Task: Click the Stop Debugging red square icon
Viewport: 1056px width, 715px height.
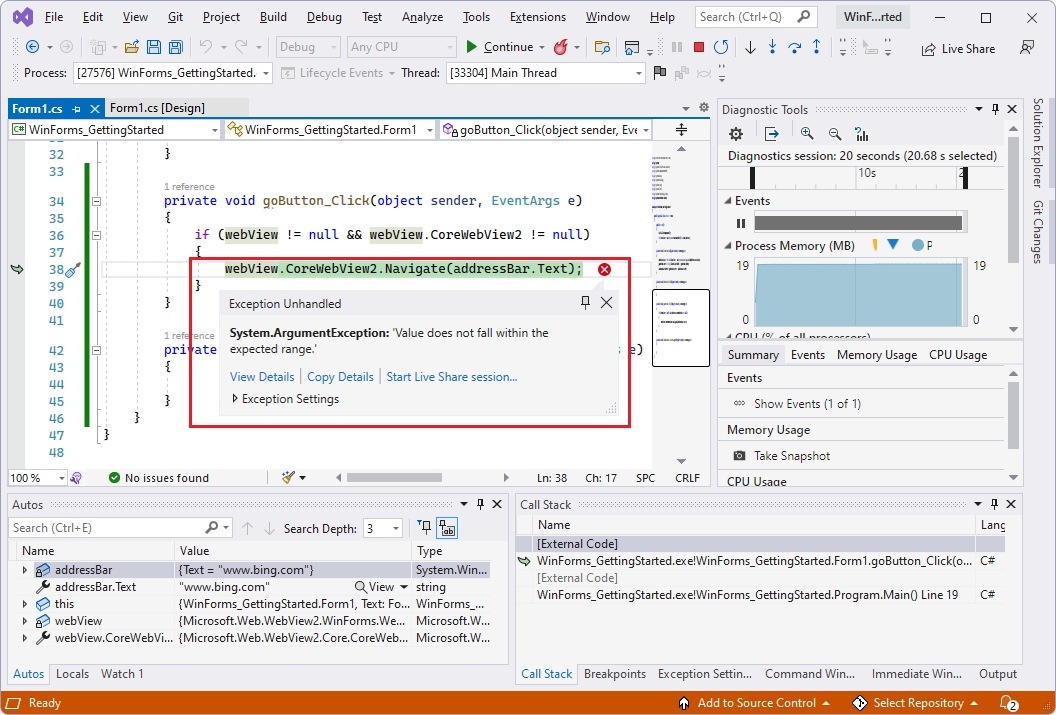Action: click(697, 46)
